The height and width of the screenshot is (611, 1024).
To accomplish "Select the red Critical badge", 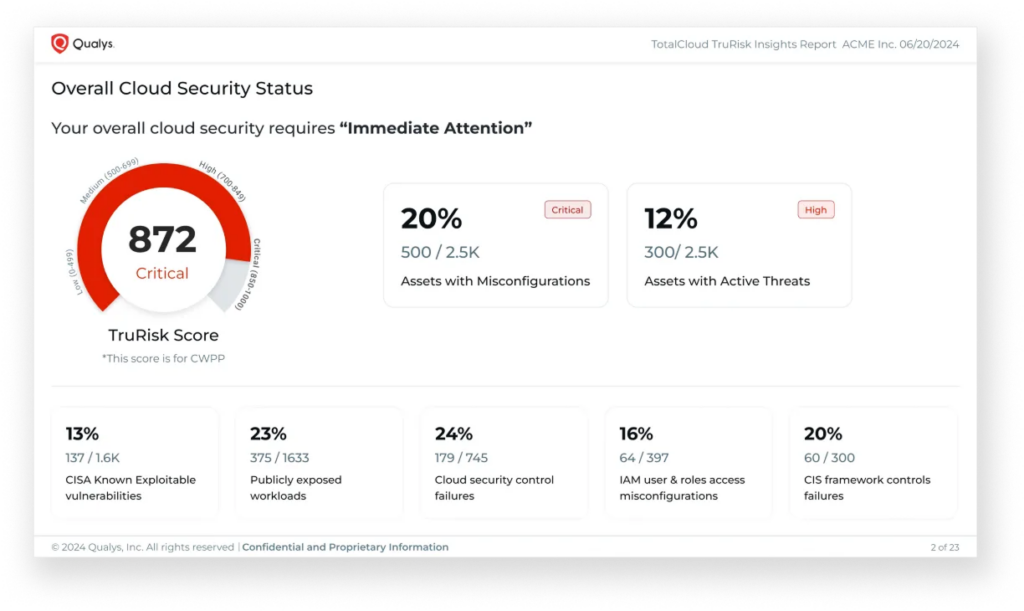I will point(568,210).
